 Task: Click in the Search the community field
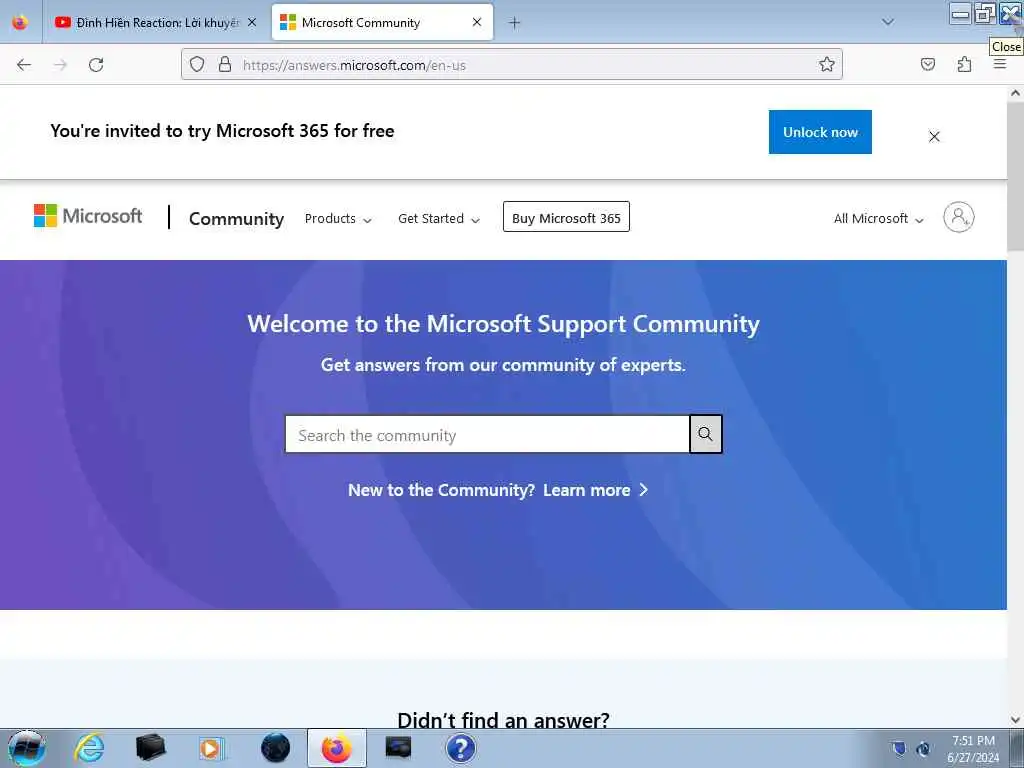pyautogui.click(x=487, y=434)
